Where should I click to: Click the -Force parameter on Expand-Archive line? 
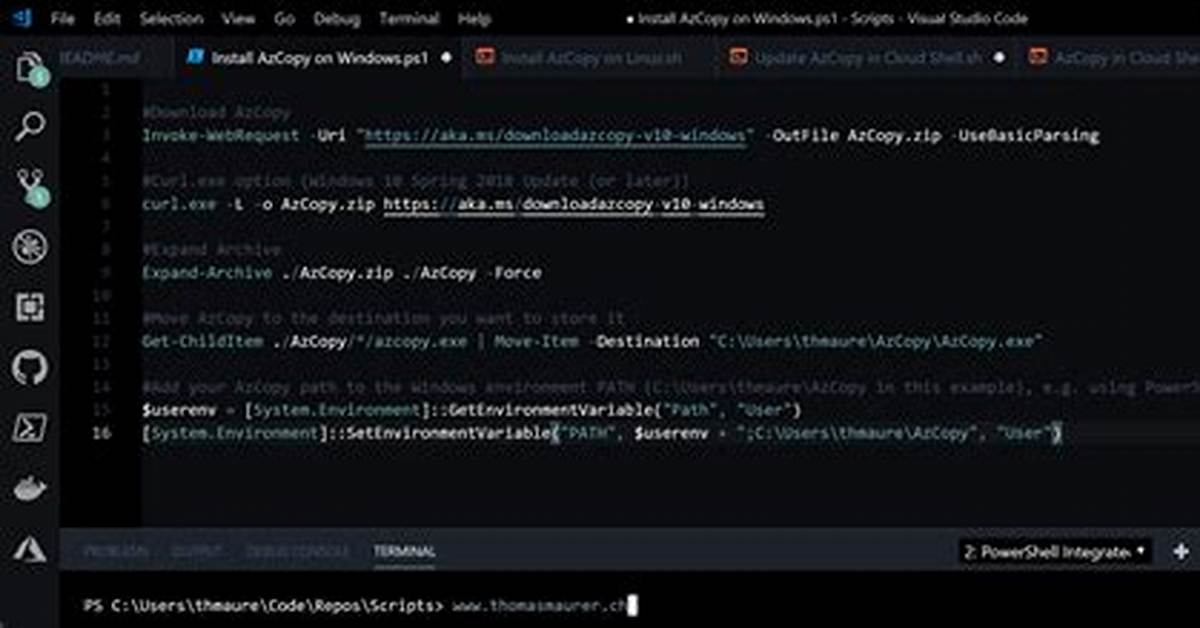pos(517,272)
